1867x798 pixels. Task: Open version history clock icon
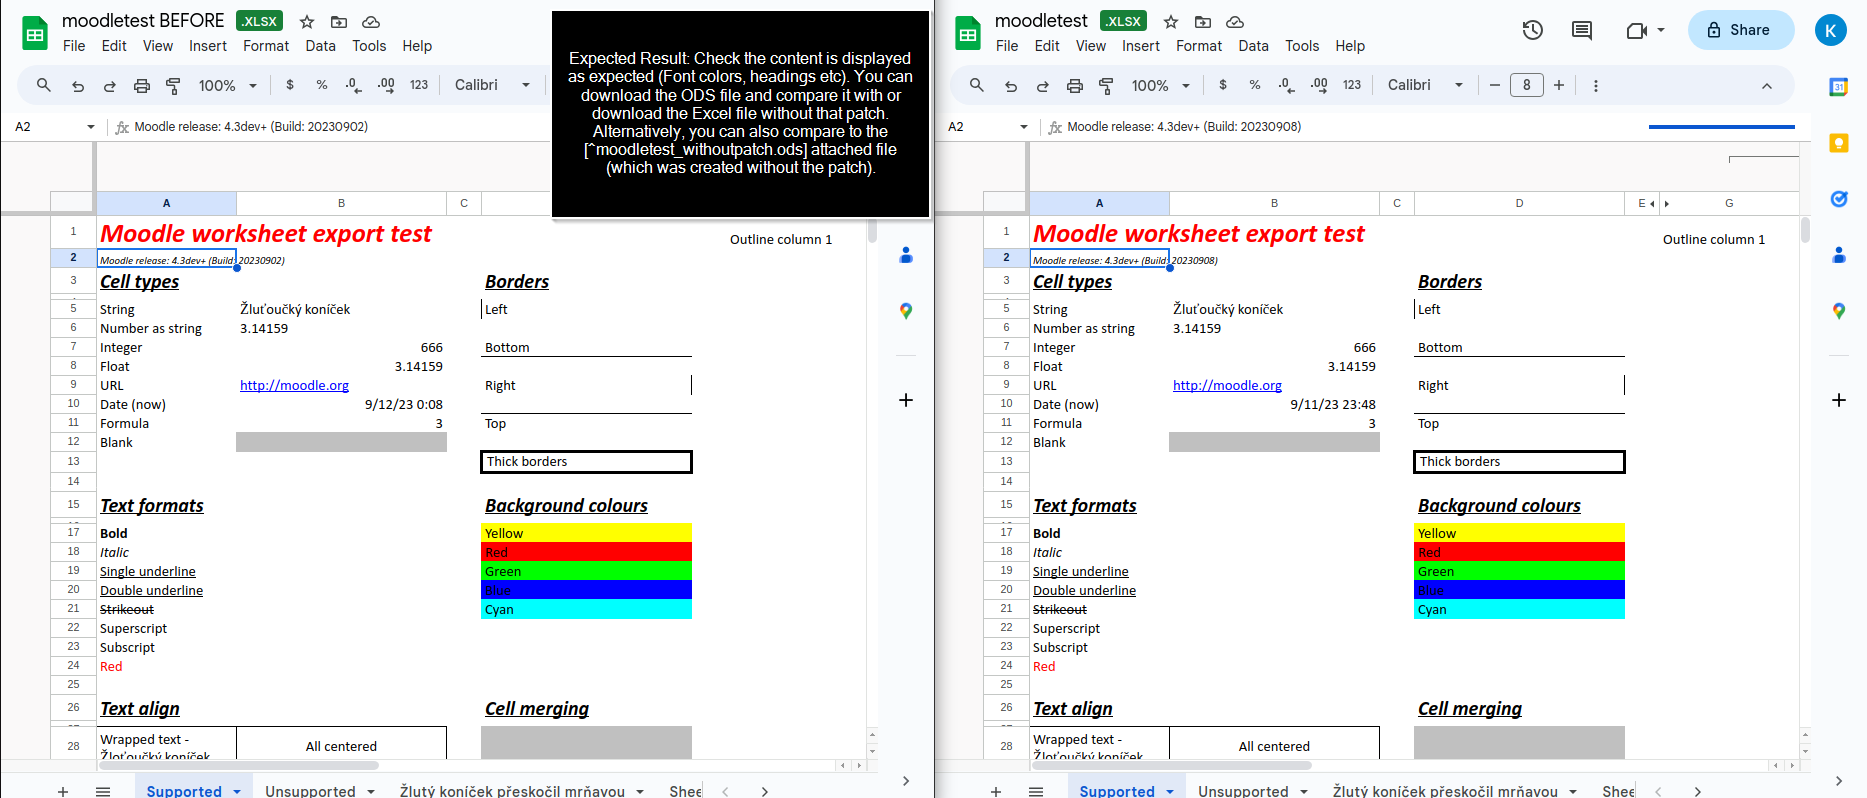click(x=1533, y=30)
